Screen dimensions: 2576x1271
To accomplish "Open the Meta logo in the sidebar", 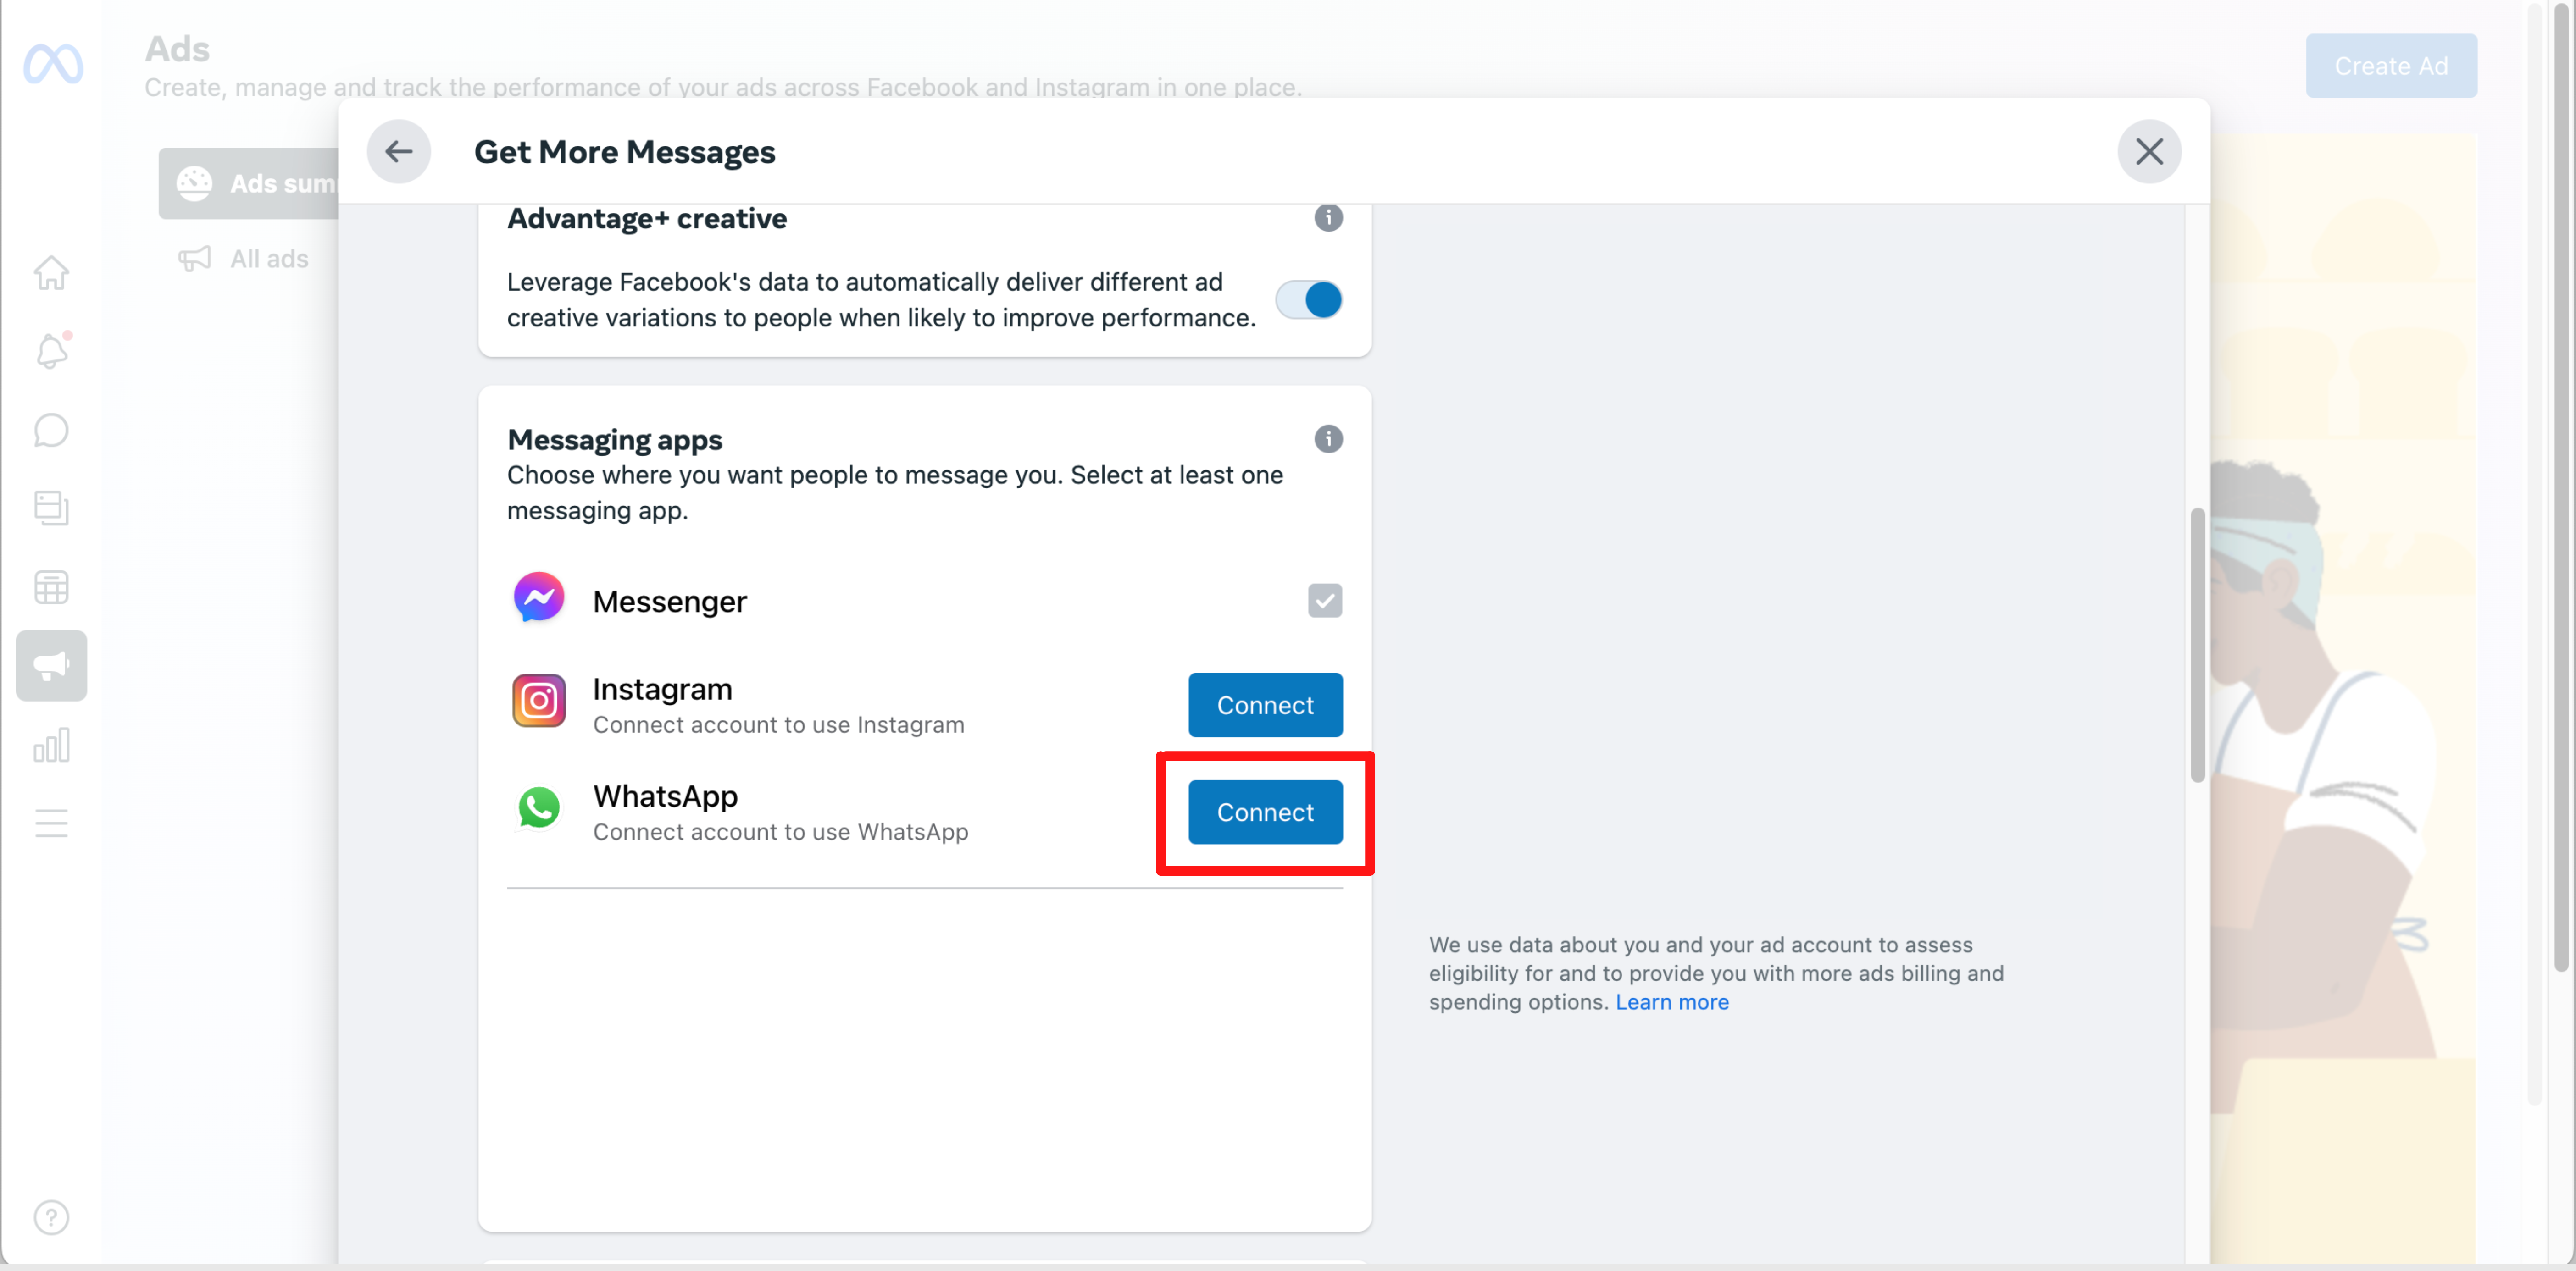I will click(53, 65).
